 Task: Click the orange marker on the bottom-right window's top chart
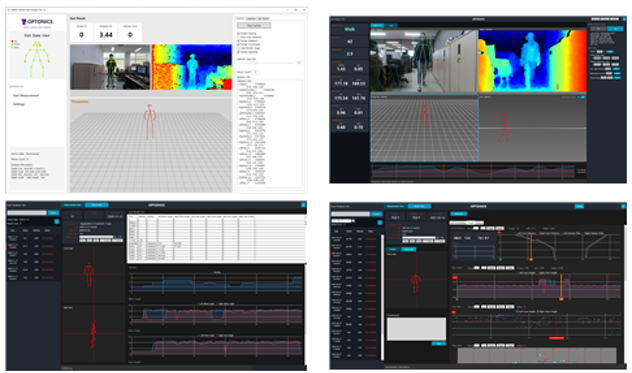tap(531, 259)
